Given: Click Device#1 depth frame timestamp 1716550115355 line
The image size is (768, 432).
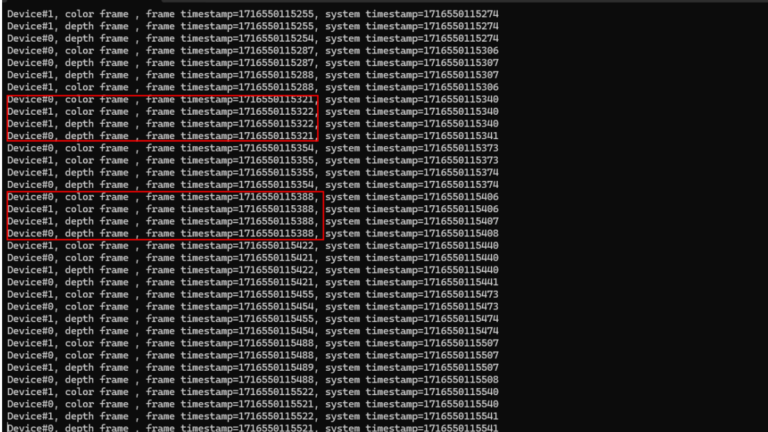Looking at the screenshot, I should [x=253, y=173].
